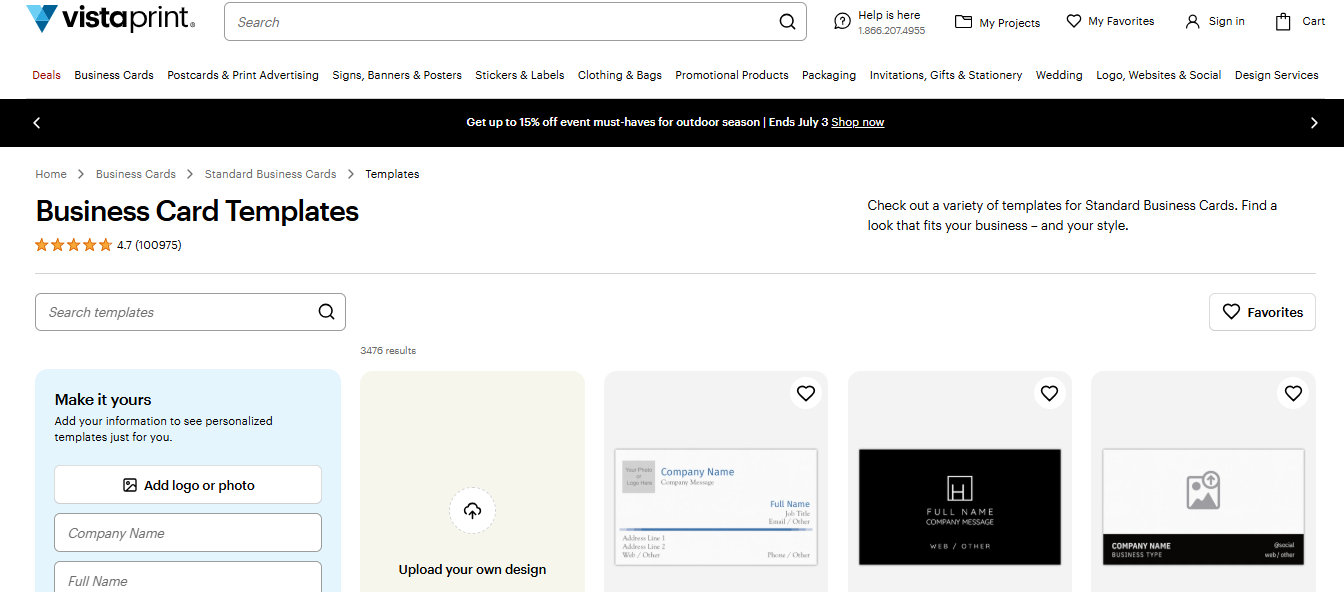This screenshot has width=1344, height=592.
Task: Open My Projects folder icon
Action: pos(964,22)
